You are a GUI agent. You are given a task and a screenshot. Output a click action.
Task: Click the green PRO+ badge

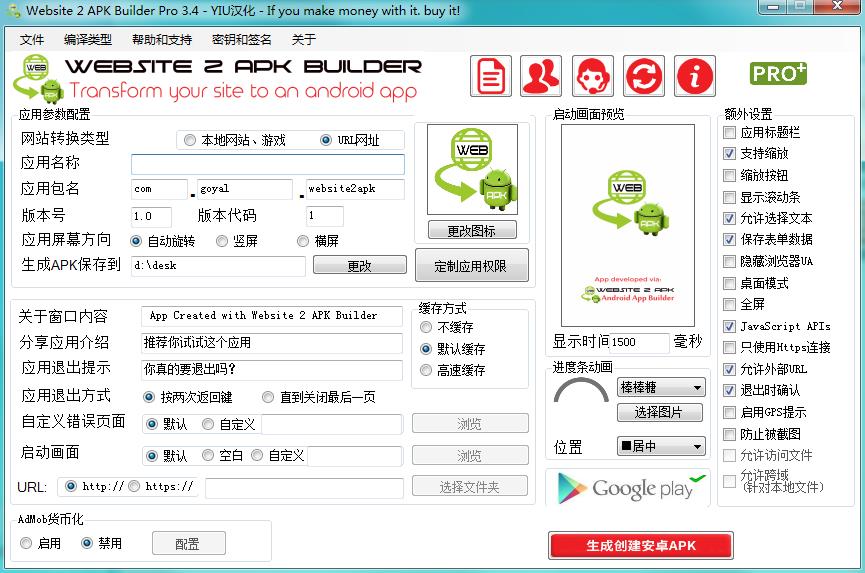pos(778,73)
